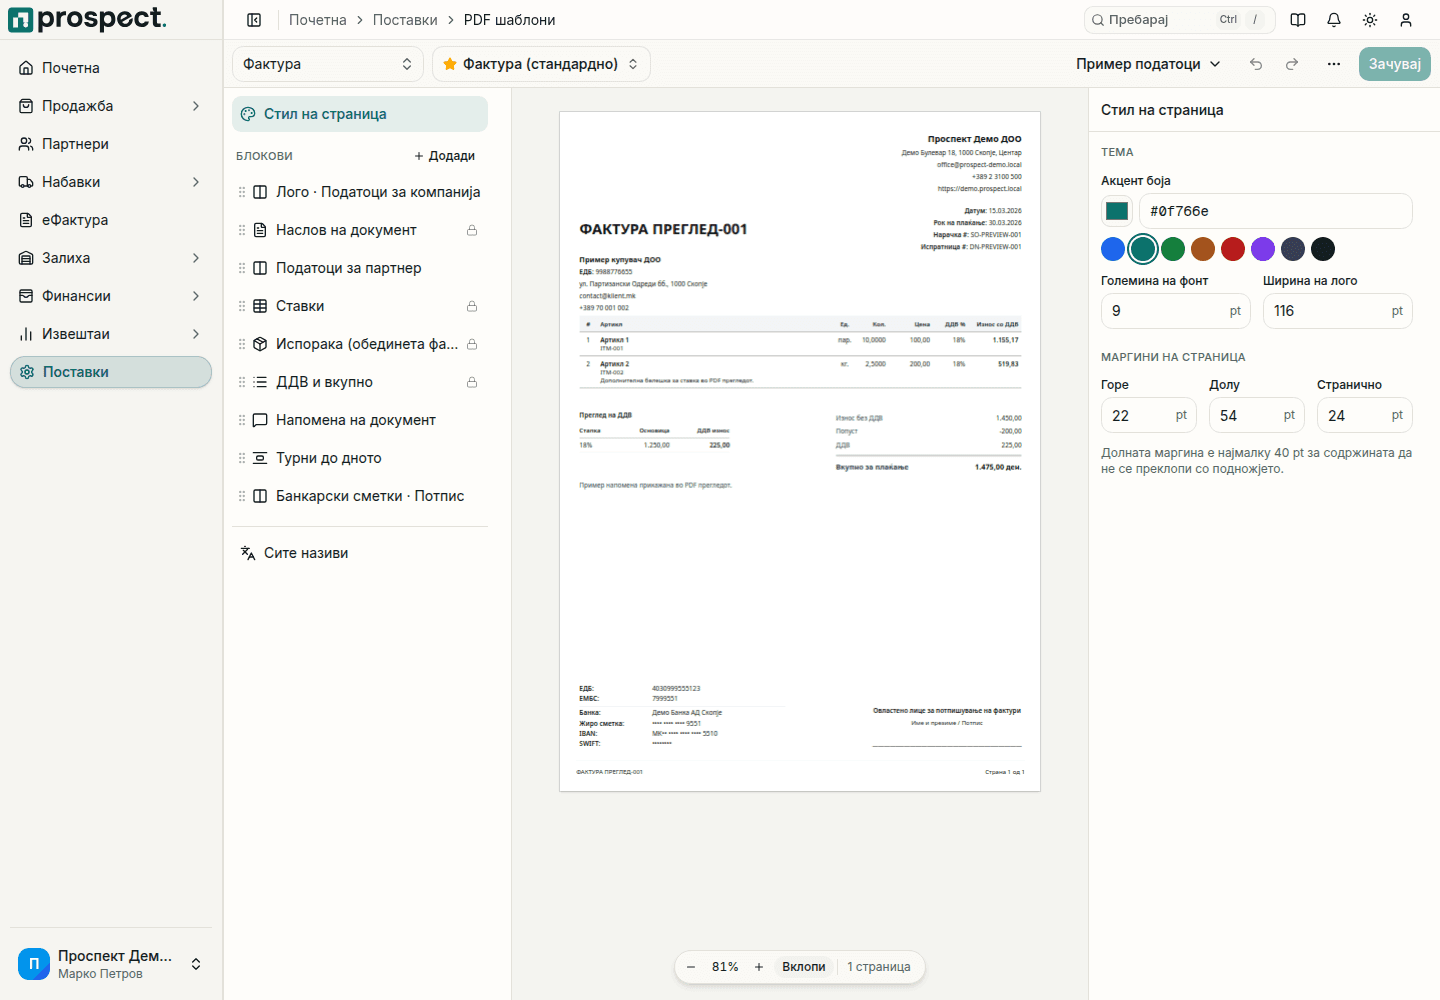Open notifications bell

click(1334, 20)
